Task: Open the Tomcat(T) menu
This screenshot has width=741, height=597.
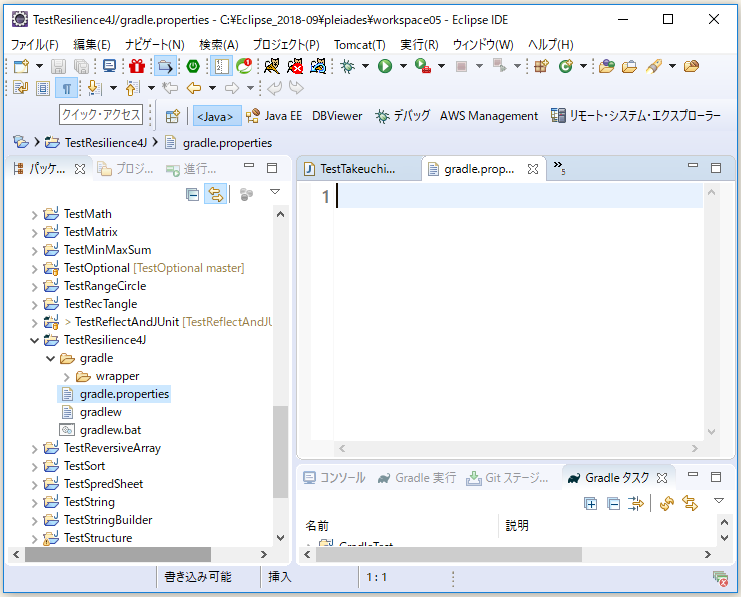Action: coord(360,44)
